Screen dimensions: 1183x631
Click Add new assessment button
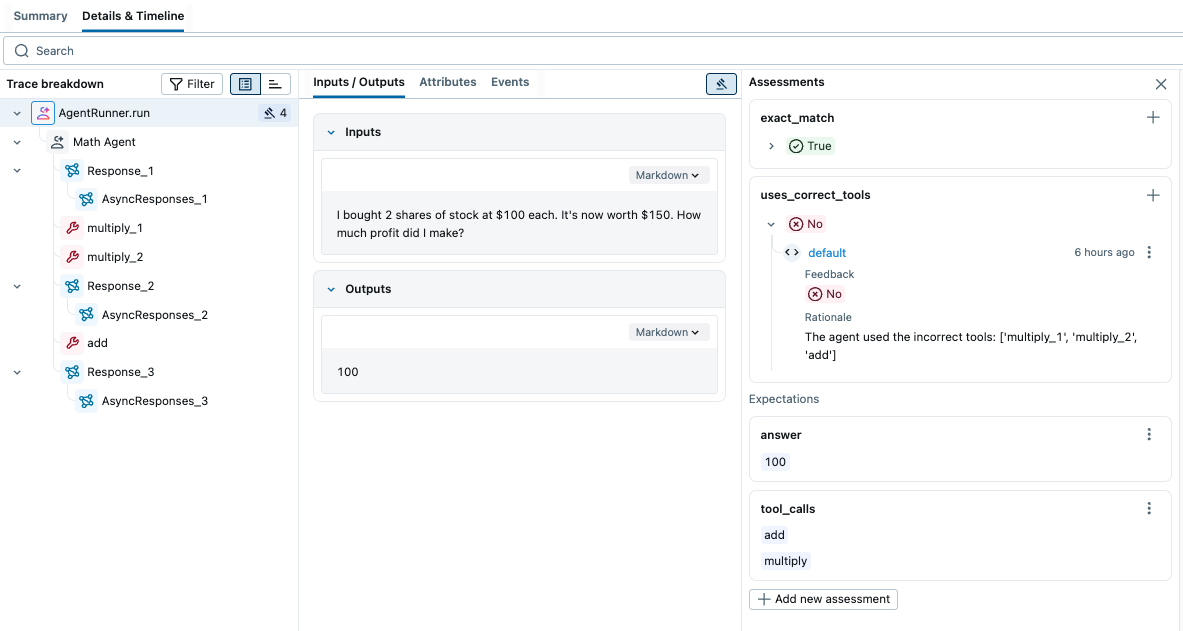click(x=823, y=599)
